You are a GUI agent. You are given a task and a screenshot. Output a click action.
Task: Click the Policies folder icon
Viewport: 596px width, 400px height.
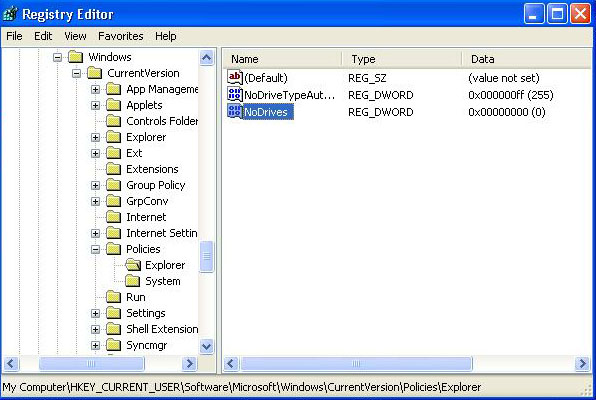tap(113, 249)
